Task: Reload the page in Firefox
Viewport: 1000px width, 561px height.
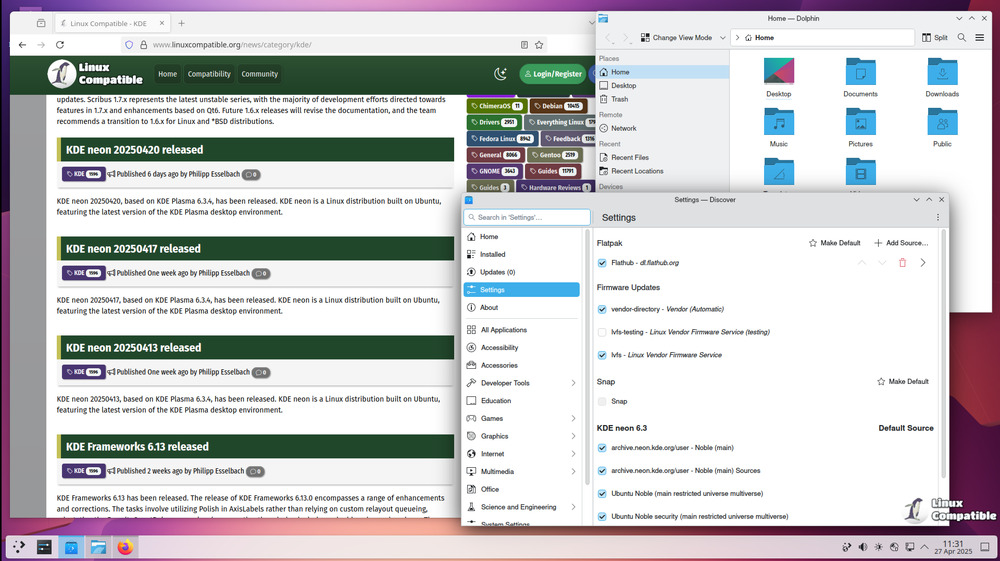Action: coord(60,45)
